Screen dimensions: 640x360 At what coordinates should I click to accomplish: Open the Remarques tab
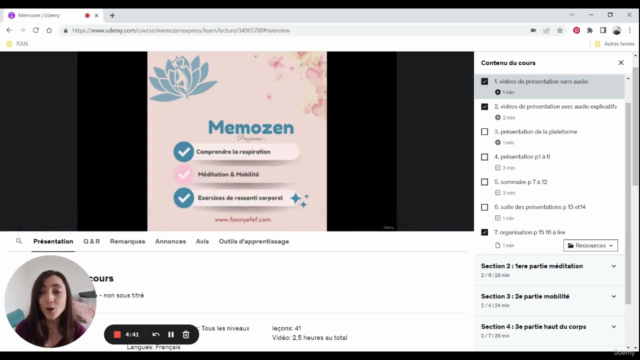127,242
